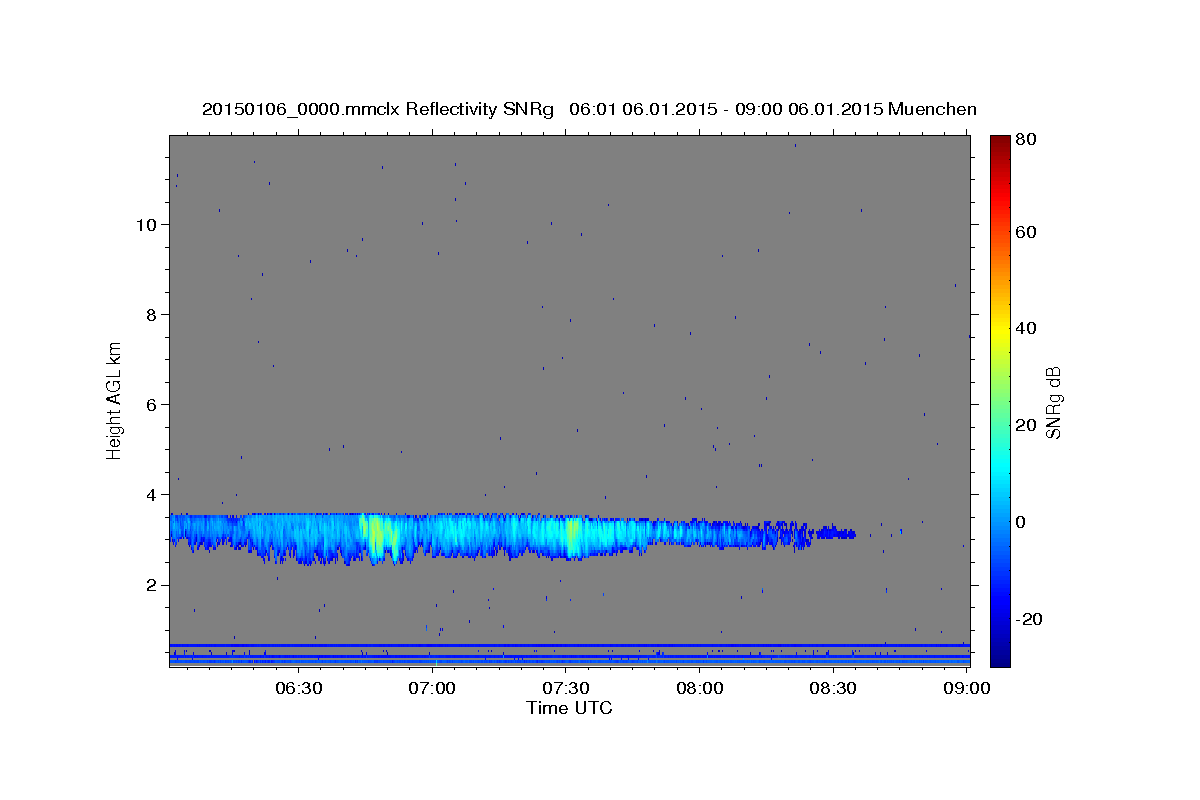Click the 'Time UTC' axis label
1200x800 pixels.
click(569, 708)
